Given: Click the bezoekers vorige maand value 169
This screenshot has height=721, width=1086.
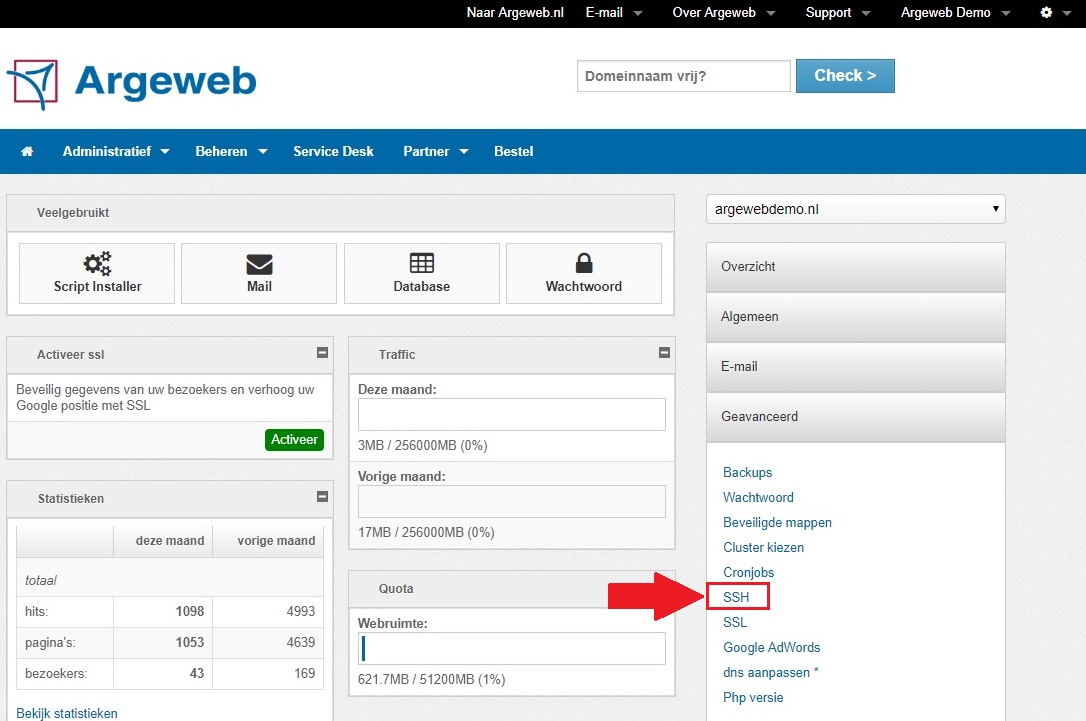Looking at the screenshot, I should pyautogui.click(x=304, y=673).
